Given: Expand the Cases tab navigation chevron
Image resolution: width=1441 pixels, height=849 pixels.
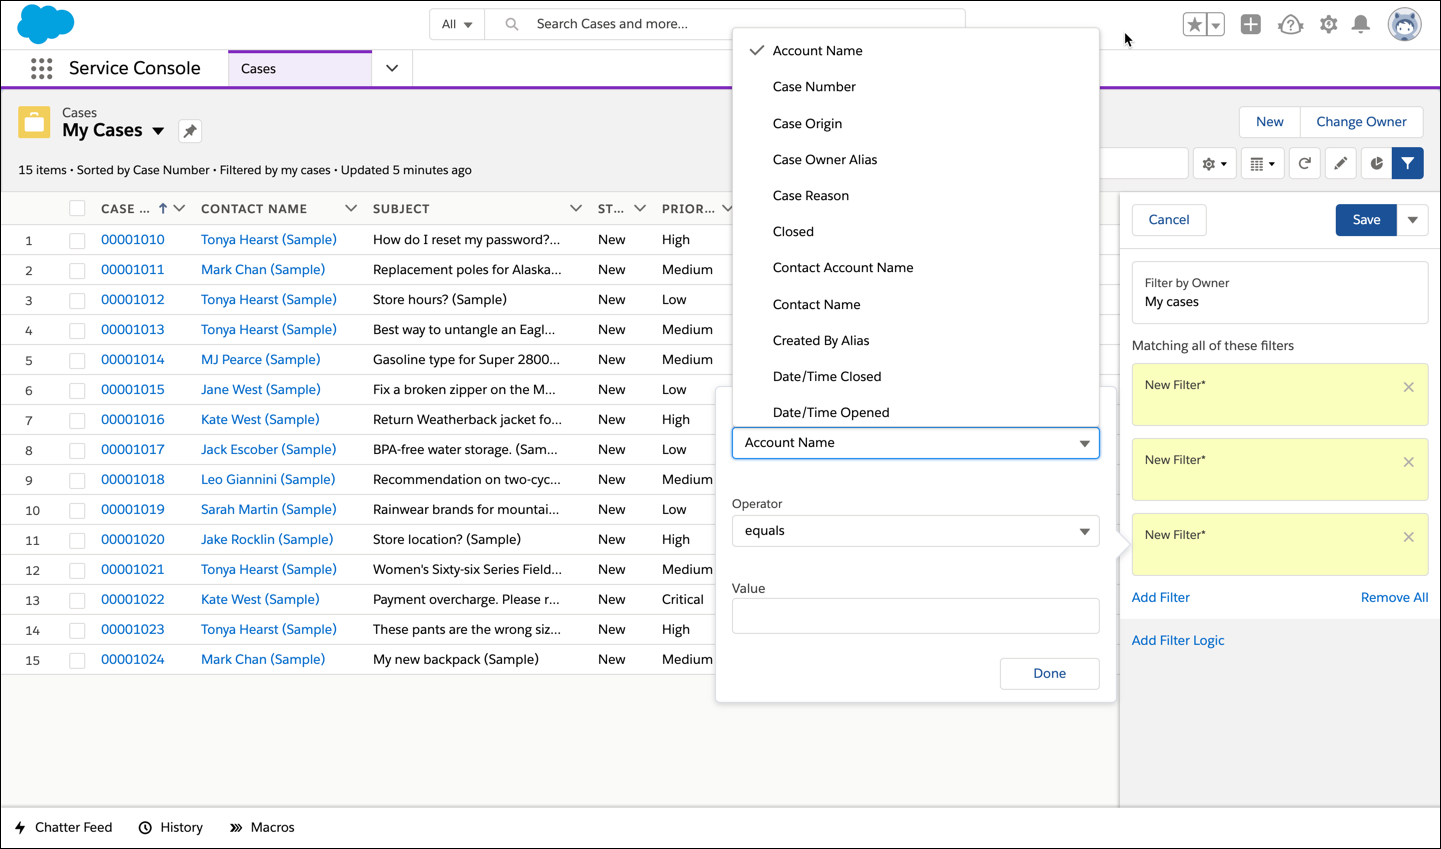Looking at the screenshot, I should (392, 69).
